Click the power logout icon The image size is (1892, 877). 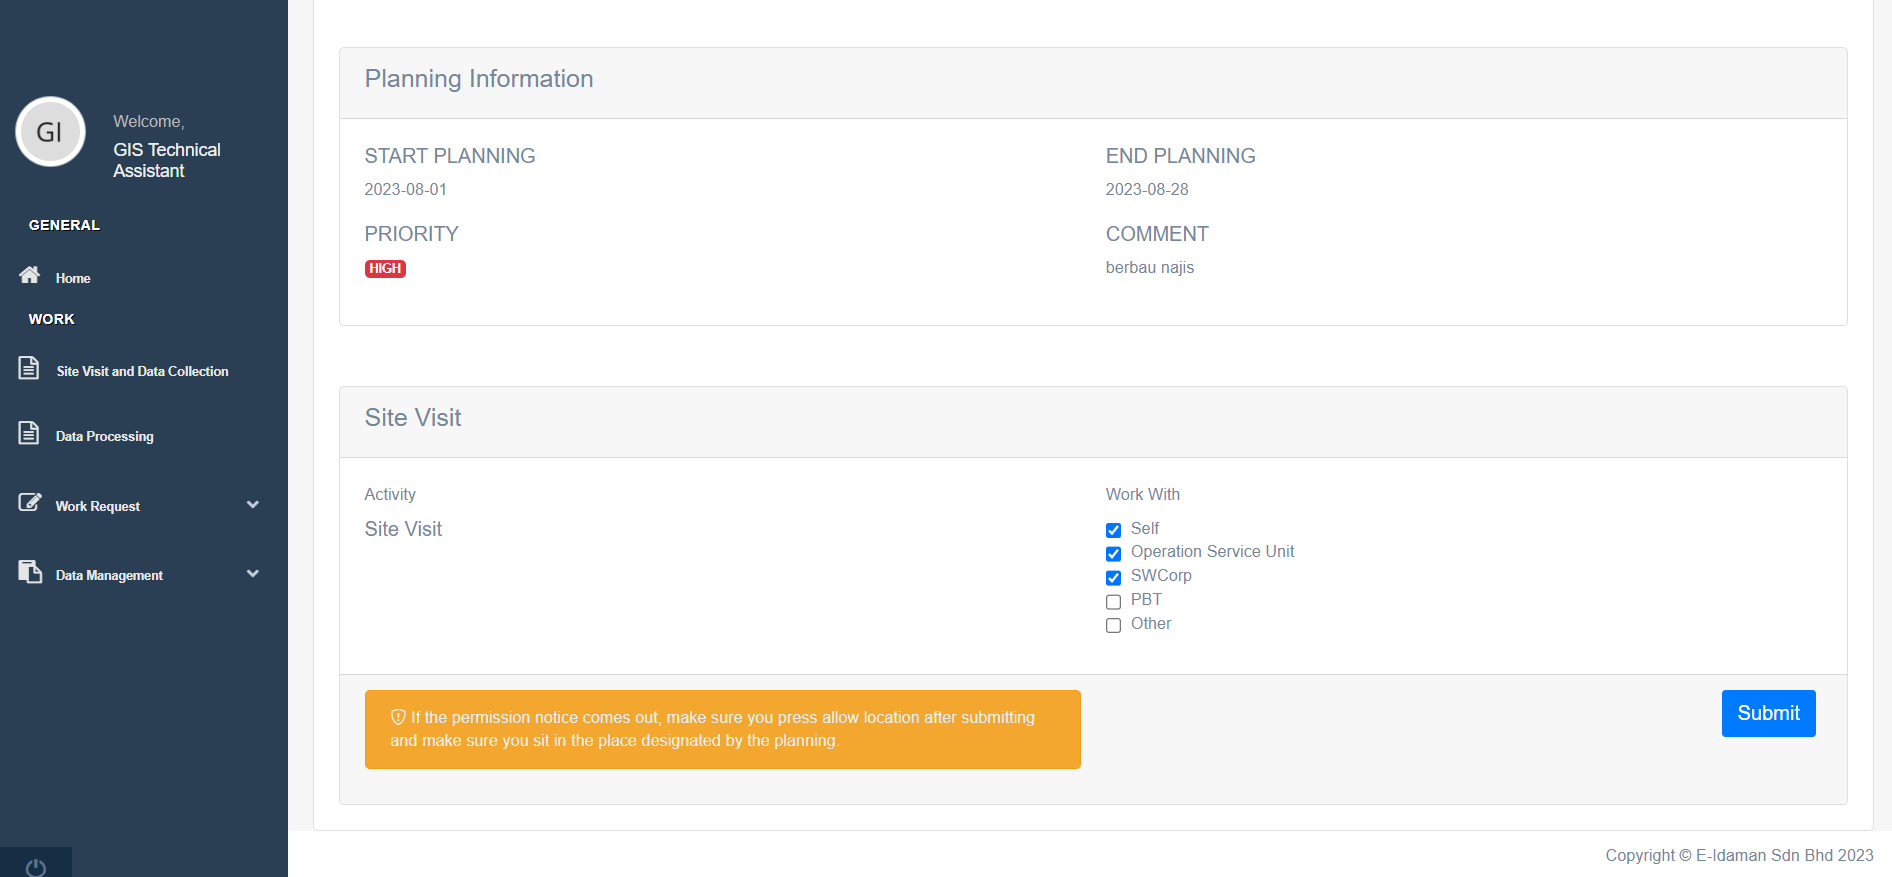point(36,867)
